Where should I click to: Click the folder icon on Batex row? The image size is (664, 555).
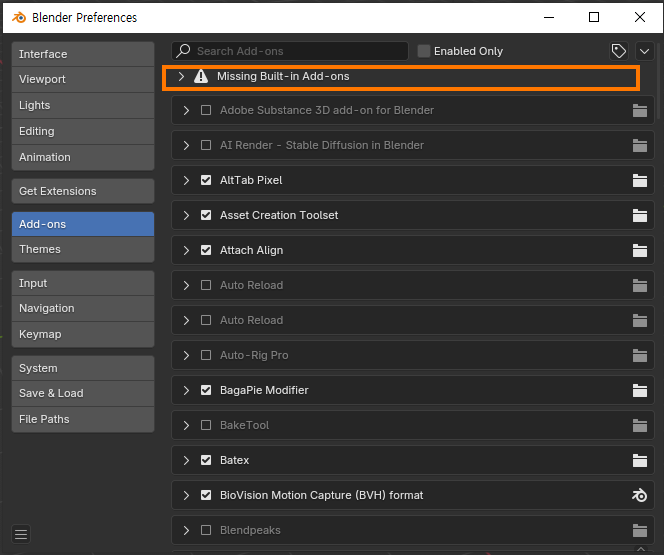point(639,461)
